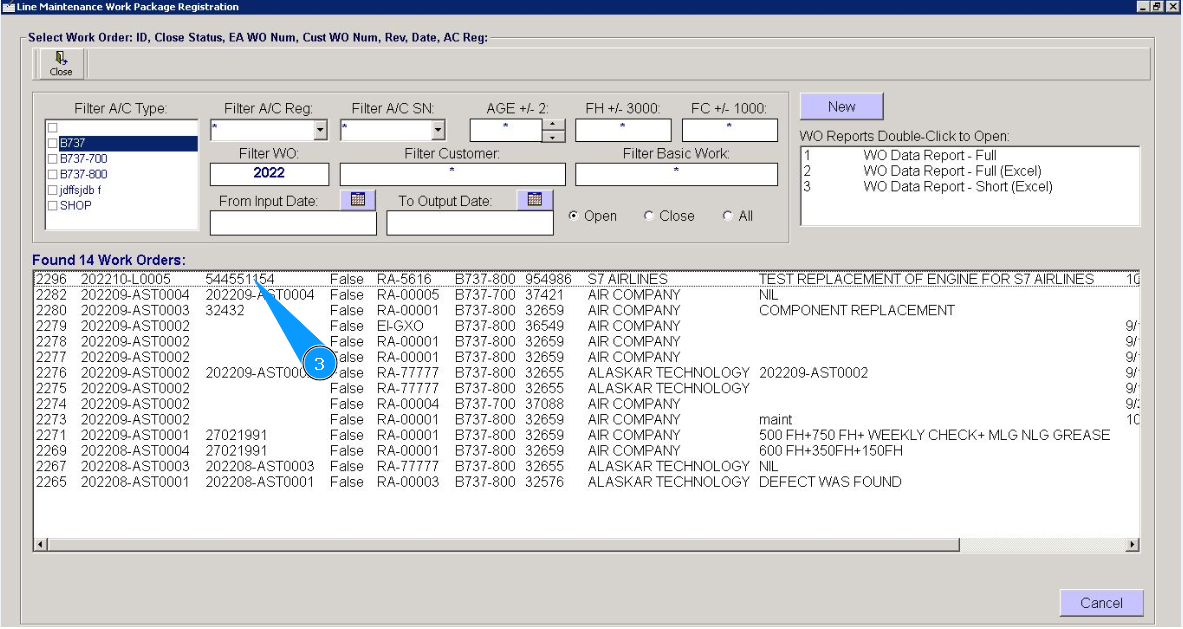Enable the SHOP aircraft type checkbox

click(52, 206)
